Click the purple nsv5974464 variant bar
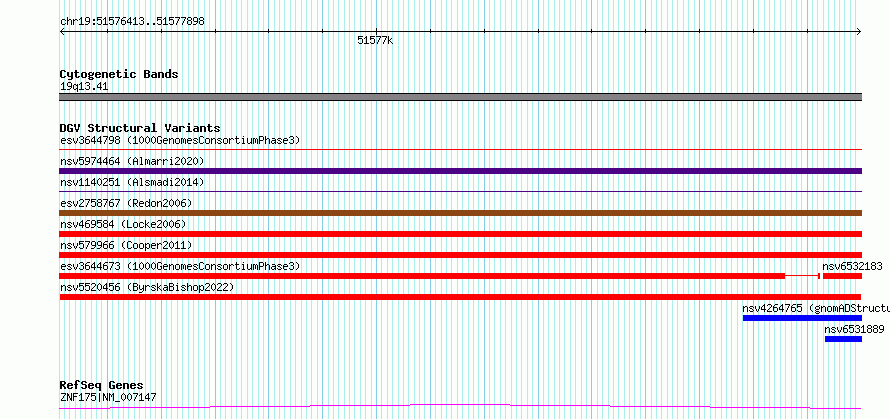The image size is (890, 419). click(460, 171)
